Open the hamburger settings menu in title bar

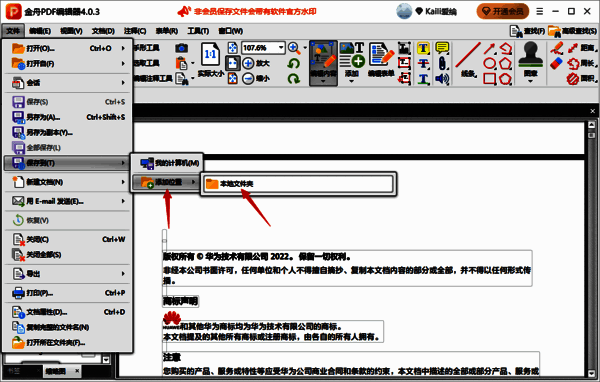coord(540,11)
